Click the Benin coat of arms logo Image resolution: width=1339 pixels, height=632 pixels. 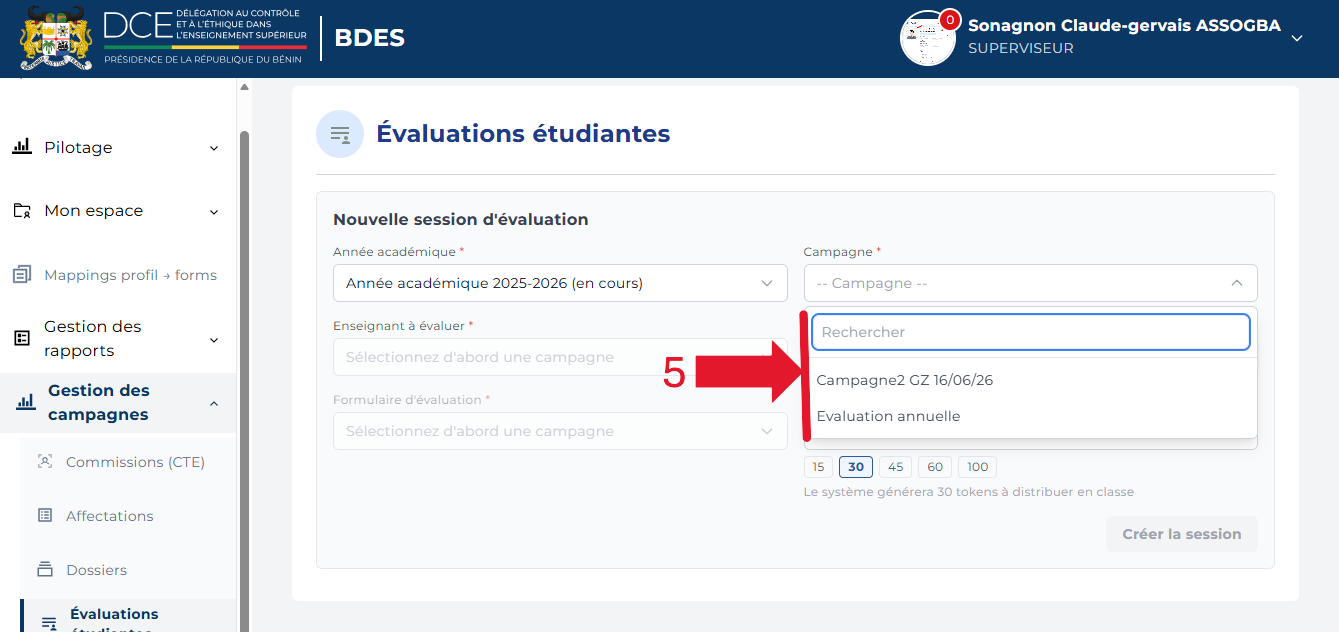pyautogui.click(x=56, y=38)
